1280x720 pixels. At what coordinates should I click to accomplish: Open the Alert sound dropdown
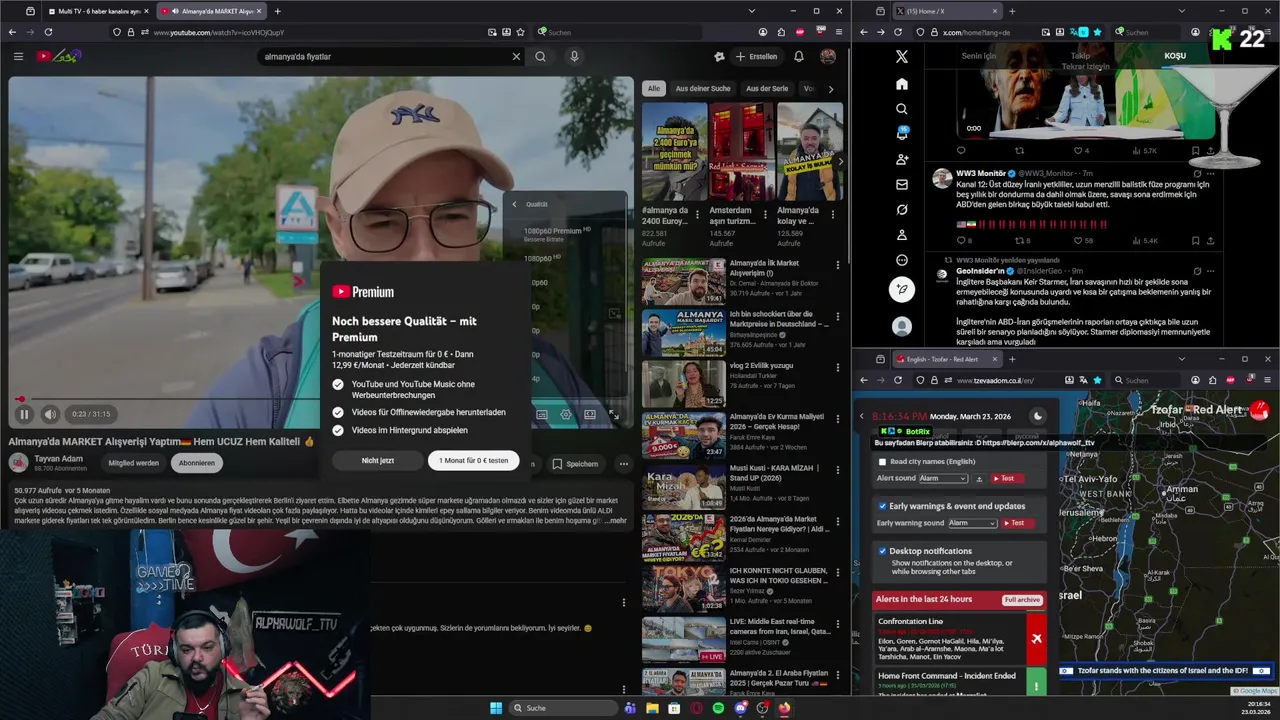tap(943, 479)
